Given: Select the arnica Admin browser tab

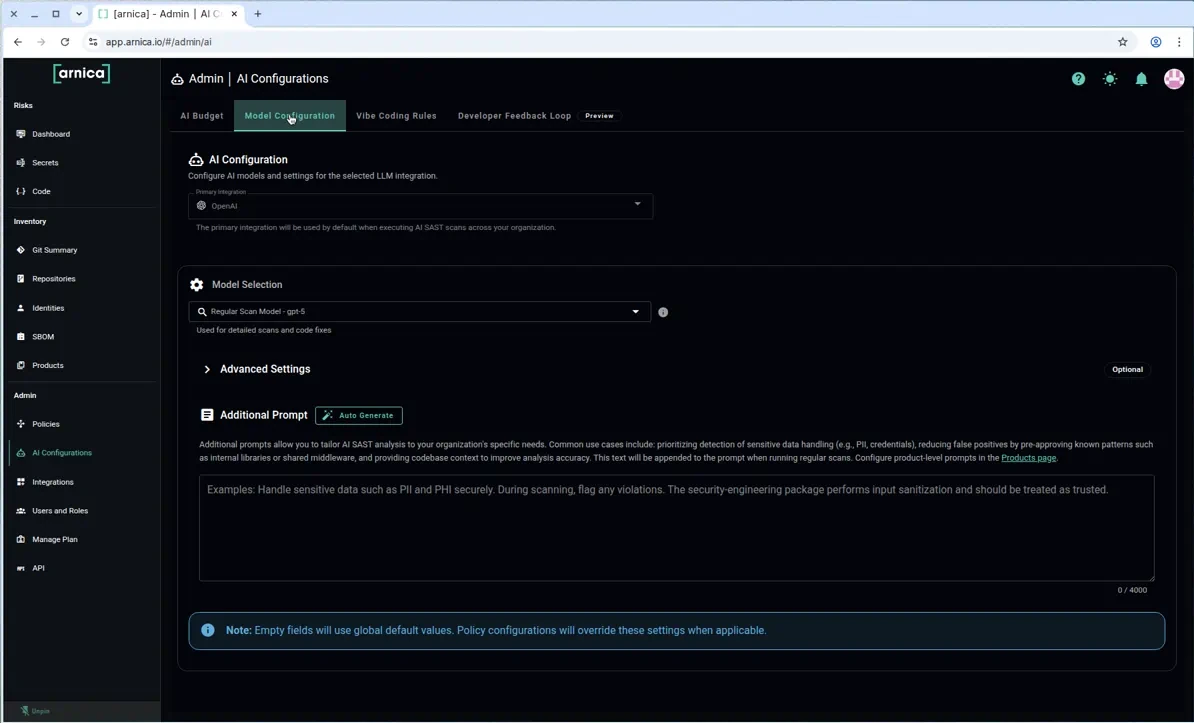Looking at the screenshot, I should [168, 14].
